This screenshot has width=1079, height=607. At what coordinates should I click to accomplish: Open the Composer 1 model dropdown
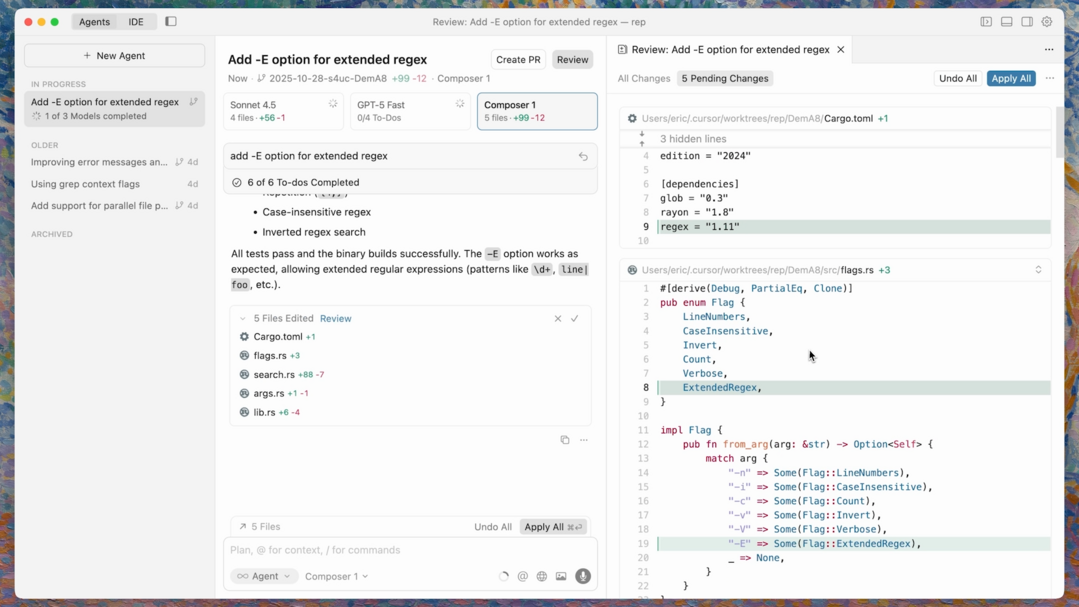coord(336,576)
